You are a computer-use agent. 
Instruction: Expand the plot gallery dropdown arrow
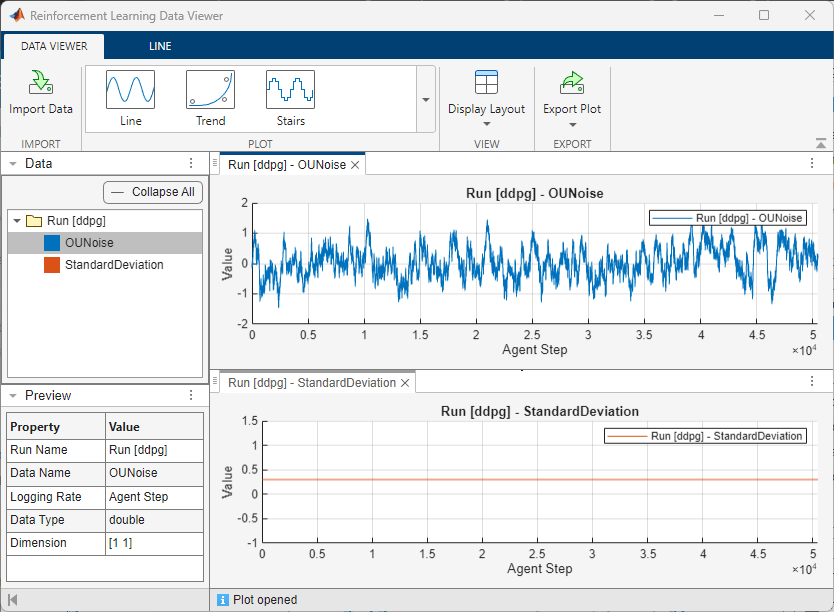tap(425, 100)
